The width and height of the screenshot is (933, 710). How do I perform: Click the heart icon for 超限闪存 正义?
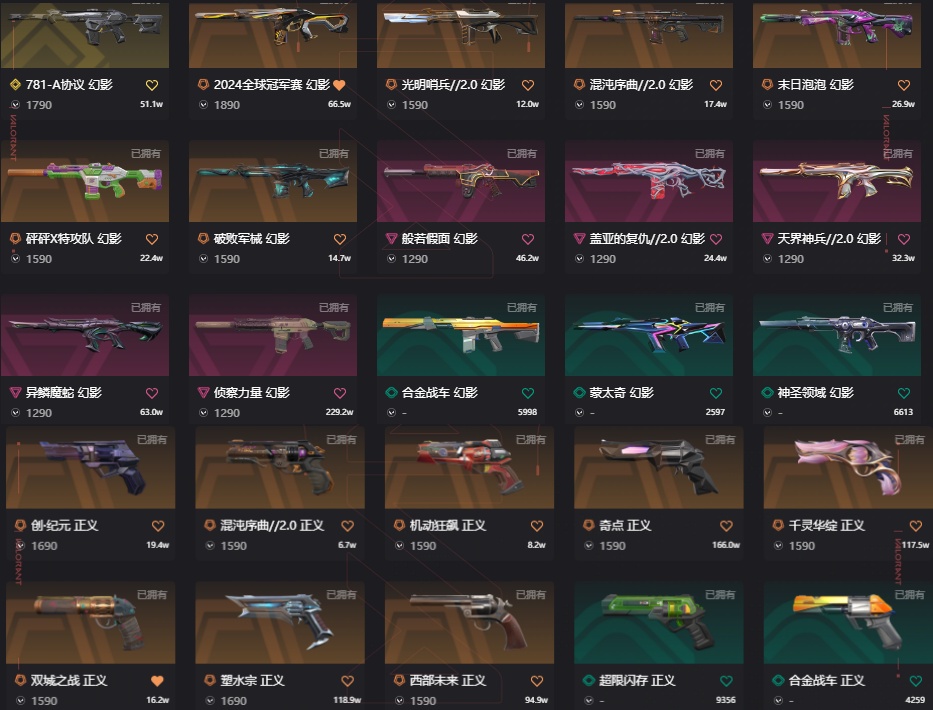pos(727,681)
